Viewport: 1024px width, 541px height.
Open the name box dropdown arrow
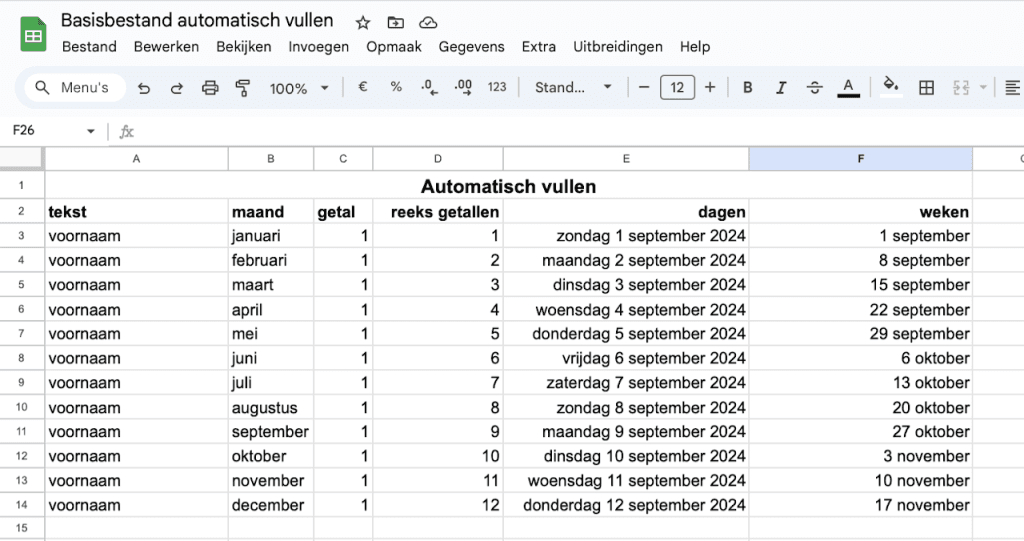91,131
